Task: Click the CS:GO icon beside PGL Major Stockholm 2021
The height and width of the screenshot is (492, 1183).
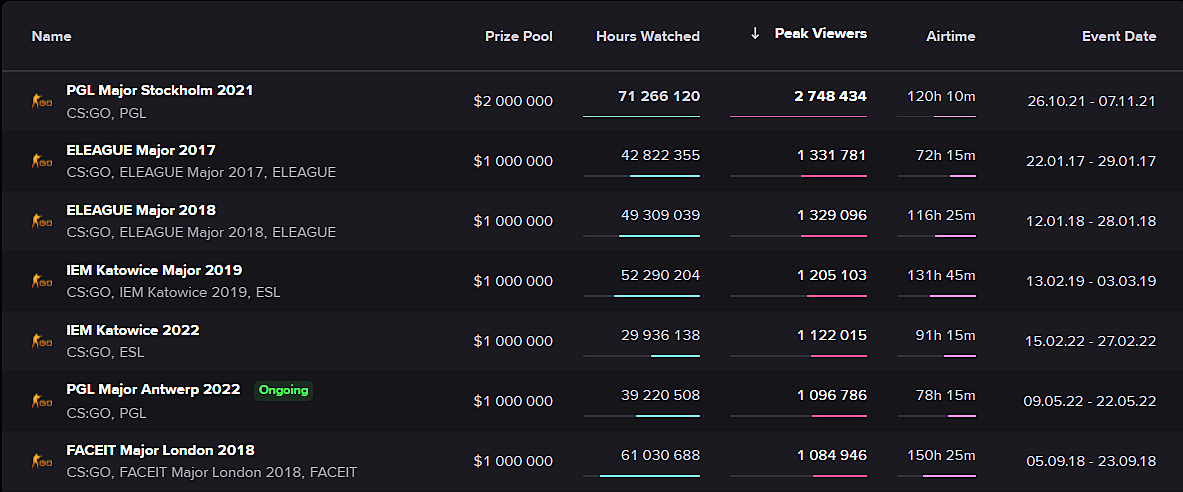Action: tap(41, 101)
